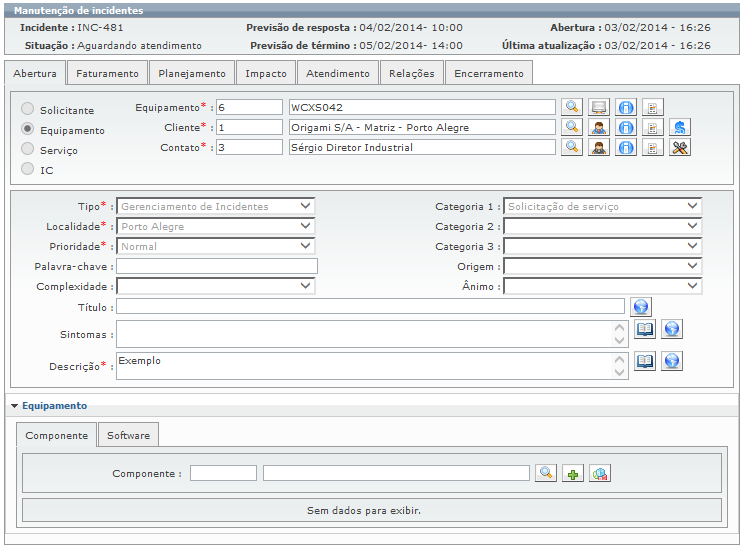The height and width of the screenshot is (549, 744).
Task: Click the search magnifier in the Contato row
Action: [x=572, y=148]
